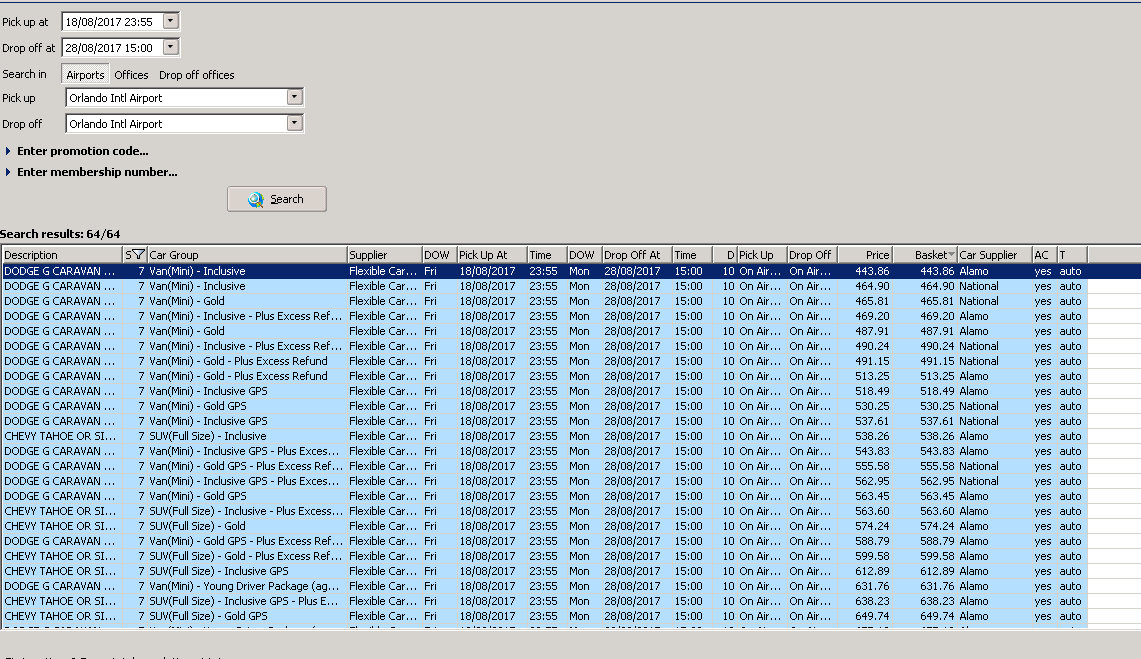Click the Search globe magnifier icon

click(255, 199)
